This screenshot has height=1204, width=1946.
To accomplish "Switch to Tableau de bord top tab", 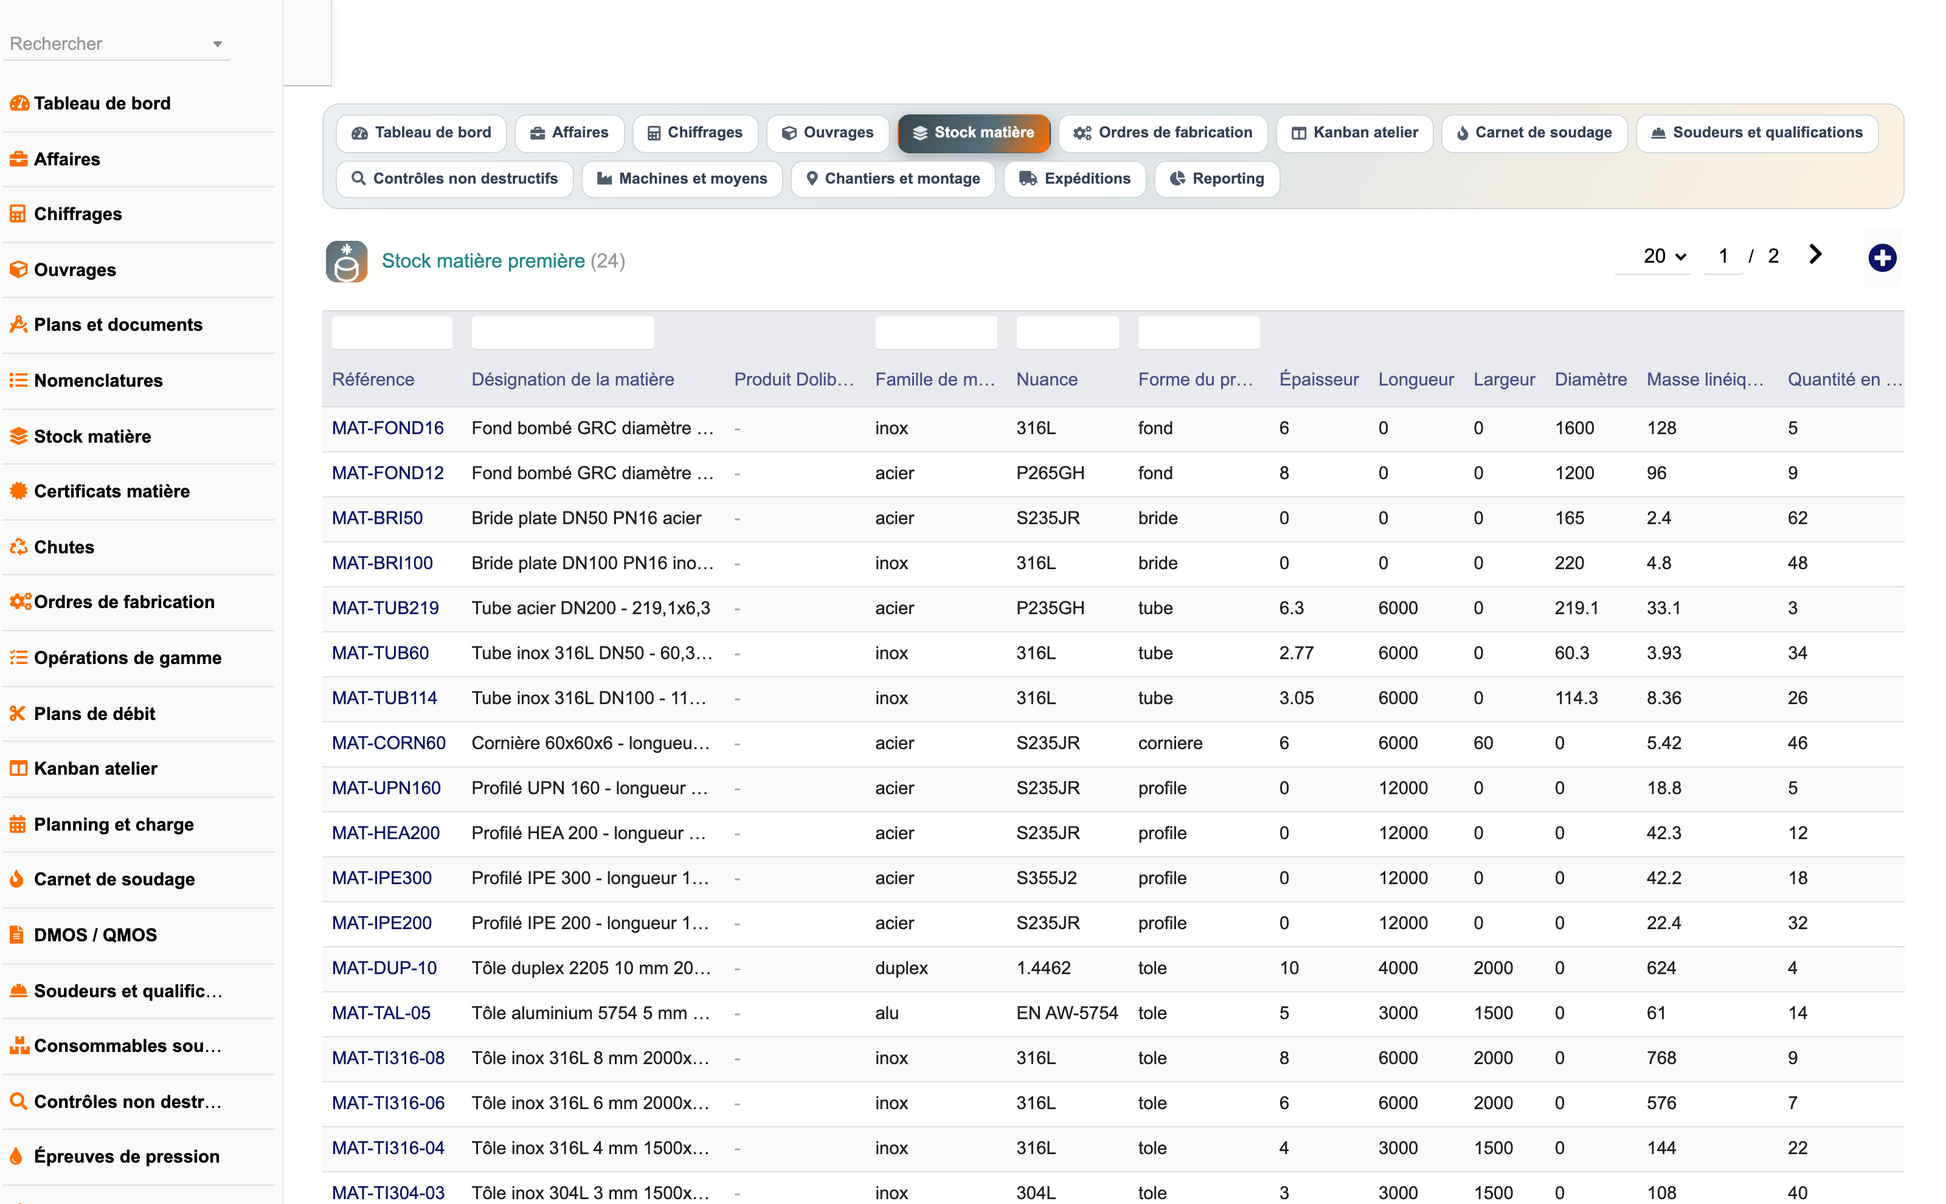I will (422, 133).
